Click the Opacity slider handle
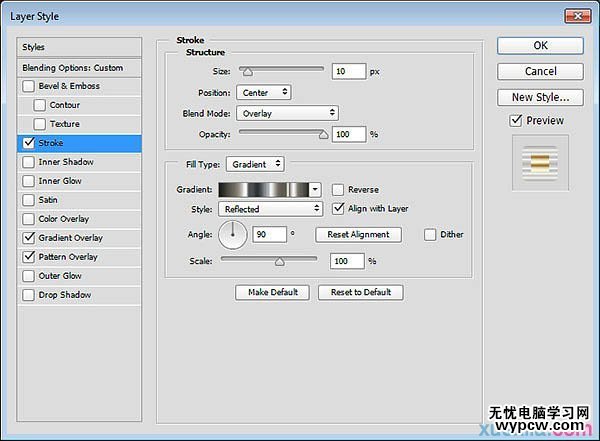 coord(323,134)
